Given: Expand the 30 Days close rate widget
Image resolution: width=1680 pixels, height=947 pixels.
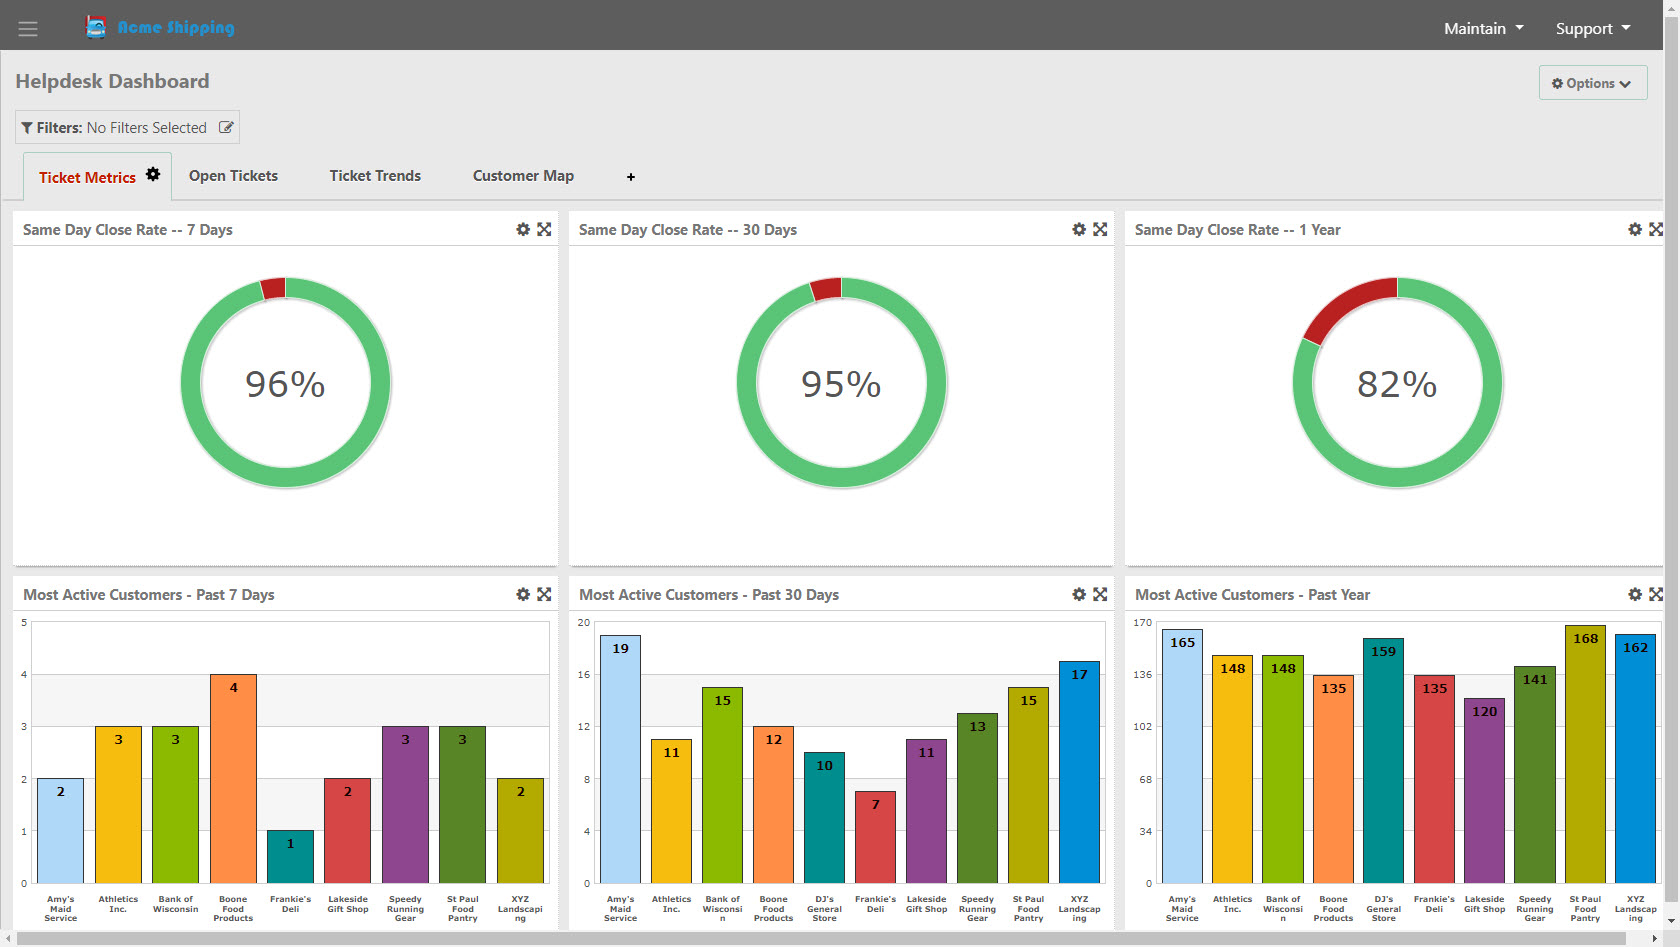Looking at the screenshot, I should (1100, 229).
